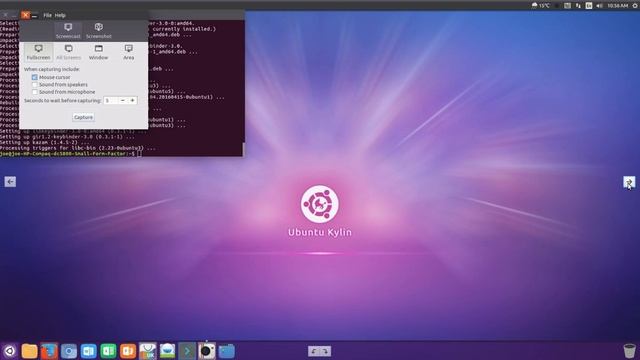640x360 pixels.
Task: Open the file manager folder icon in dock
Action: click(29, 351)
